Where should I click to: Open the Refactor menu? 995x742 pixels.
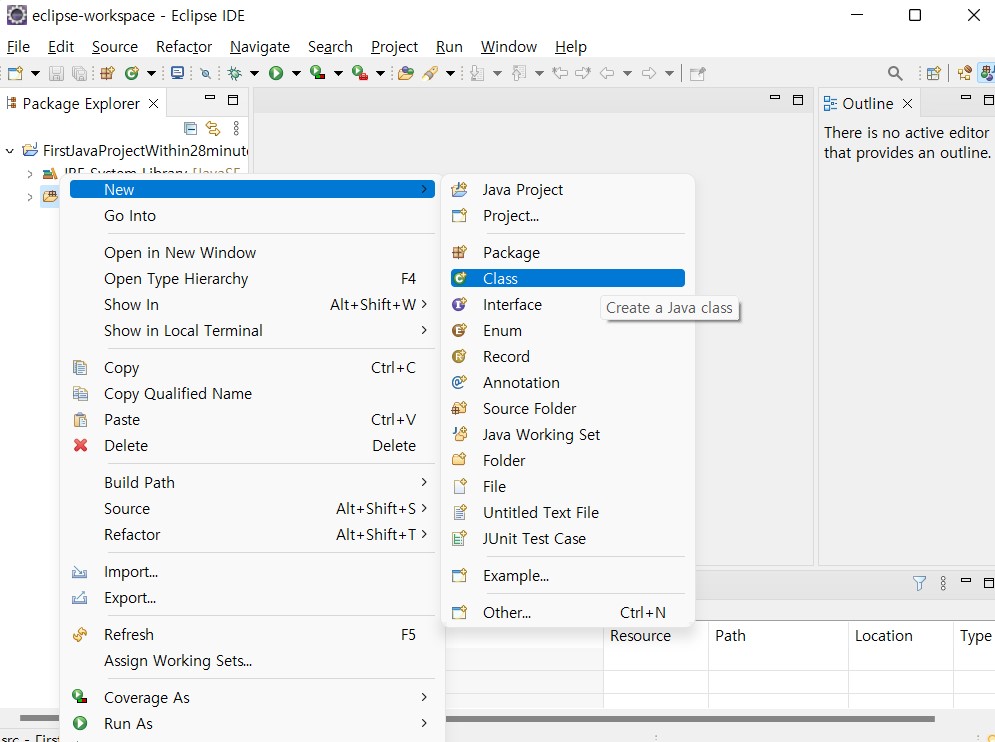point(184,47)
